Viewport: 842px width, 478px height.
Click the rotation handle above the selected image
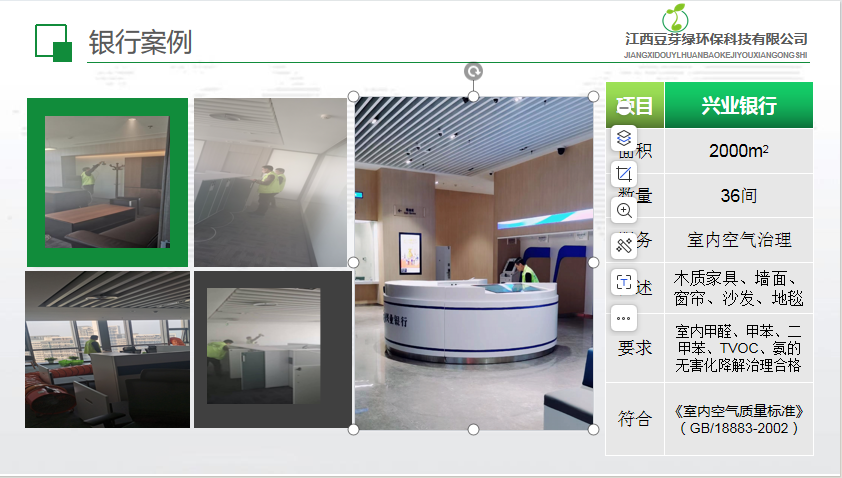(474, 71)
